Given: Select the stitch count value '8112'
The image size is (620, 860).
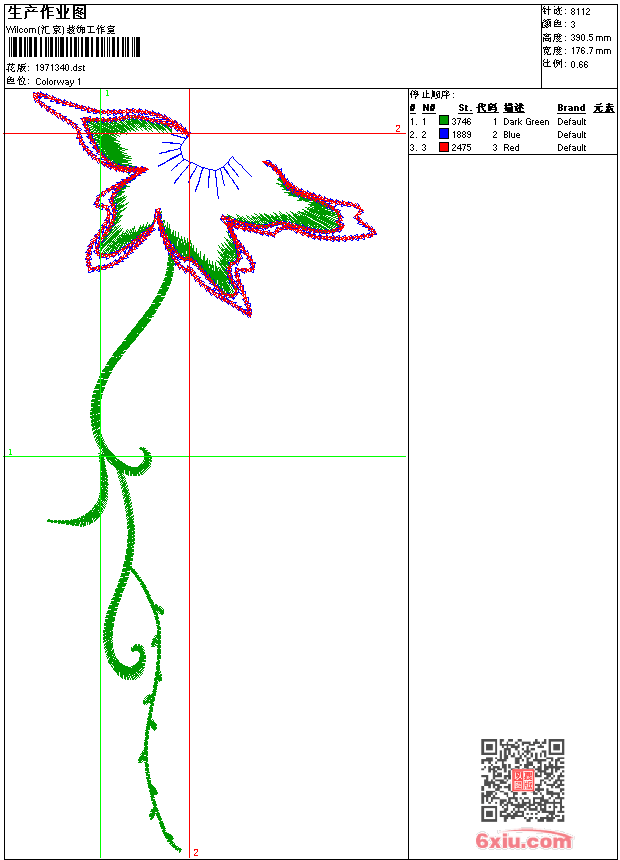Looking at the screenshot, I should [580, 12].
